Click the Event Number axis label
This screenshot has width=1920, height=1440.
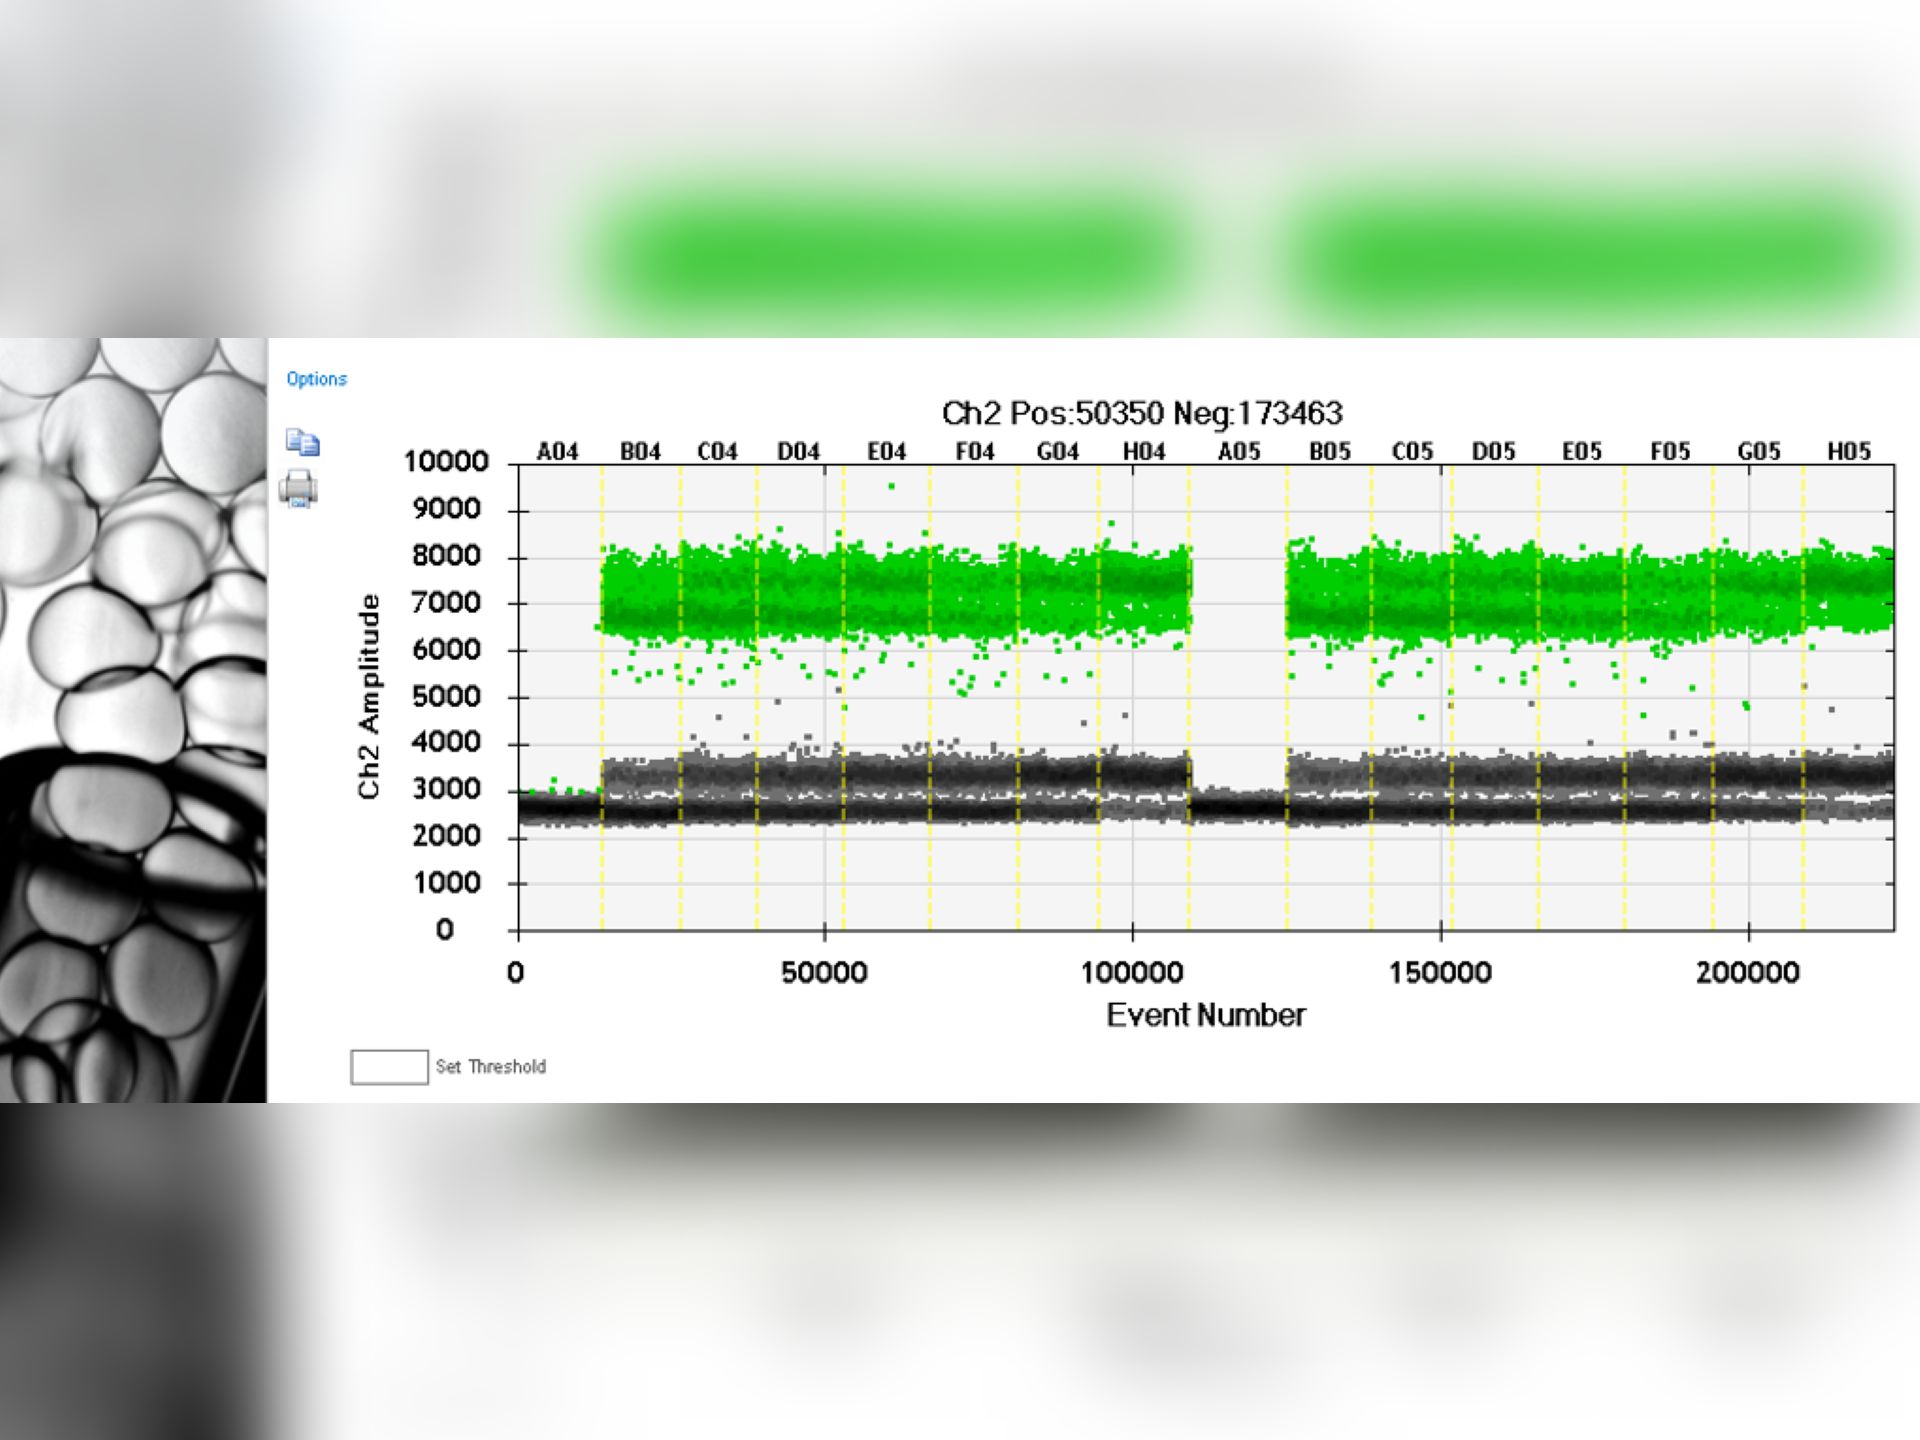pyautogui.click(x=1205, y=1015)
